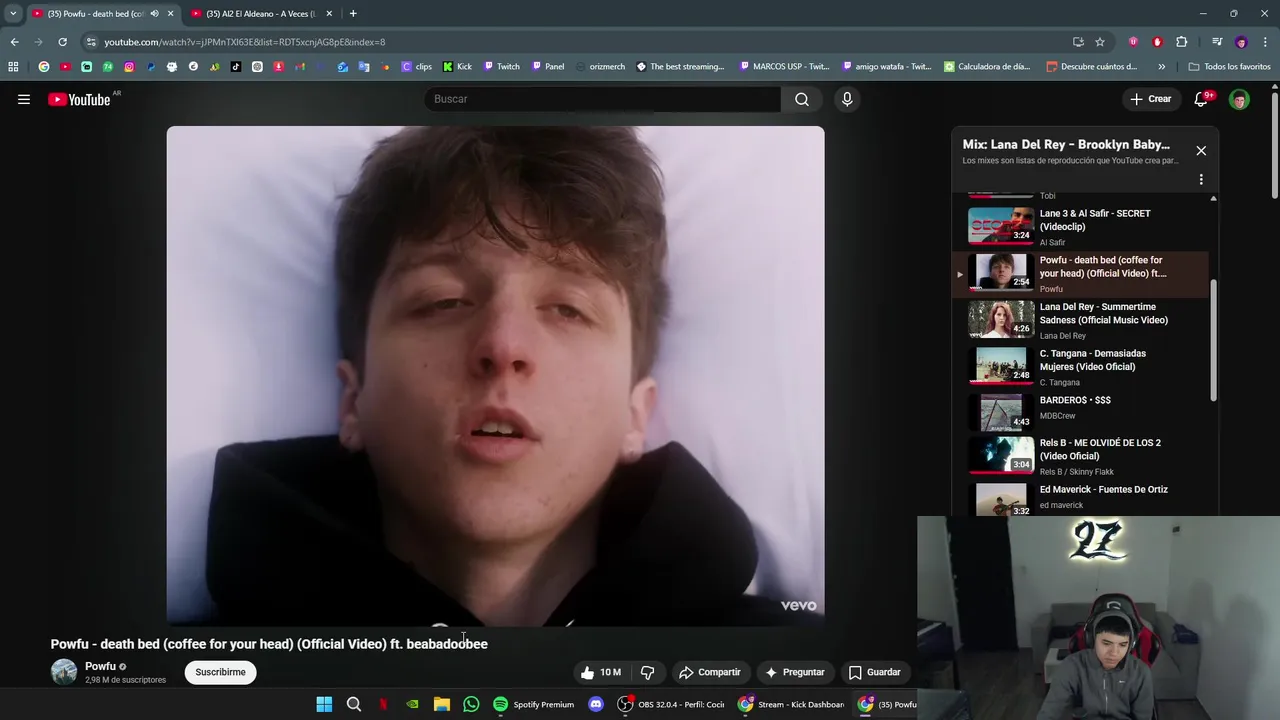
Task: Click the video player to pause
Action: tap(496, 376)
